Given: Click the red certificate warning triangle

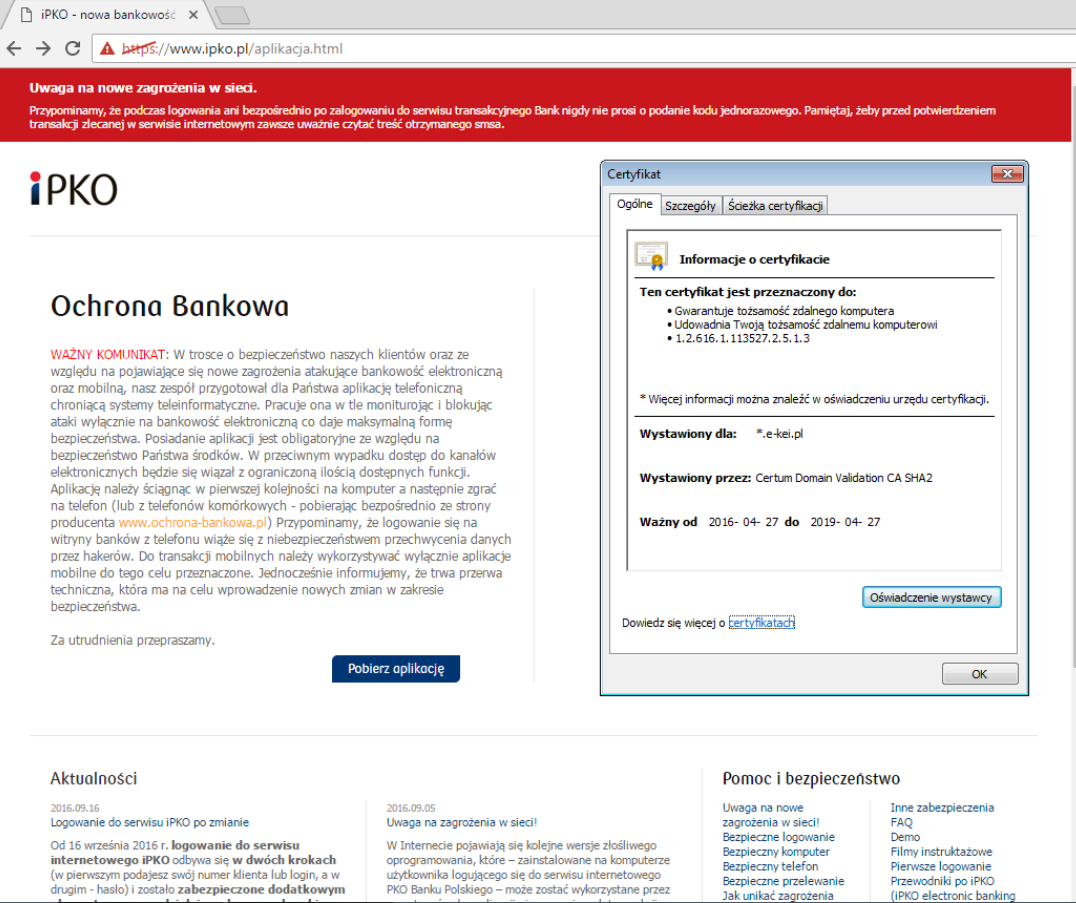Looking at the screenshot, I should tap(107, 49).
